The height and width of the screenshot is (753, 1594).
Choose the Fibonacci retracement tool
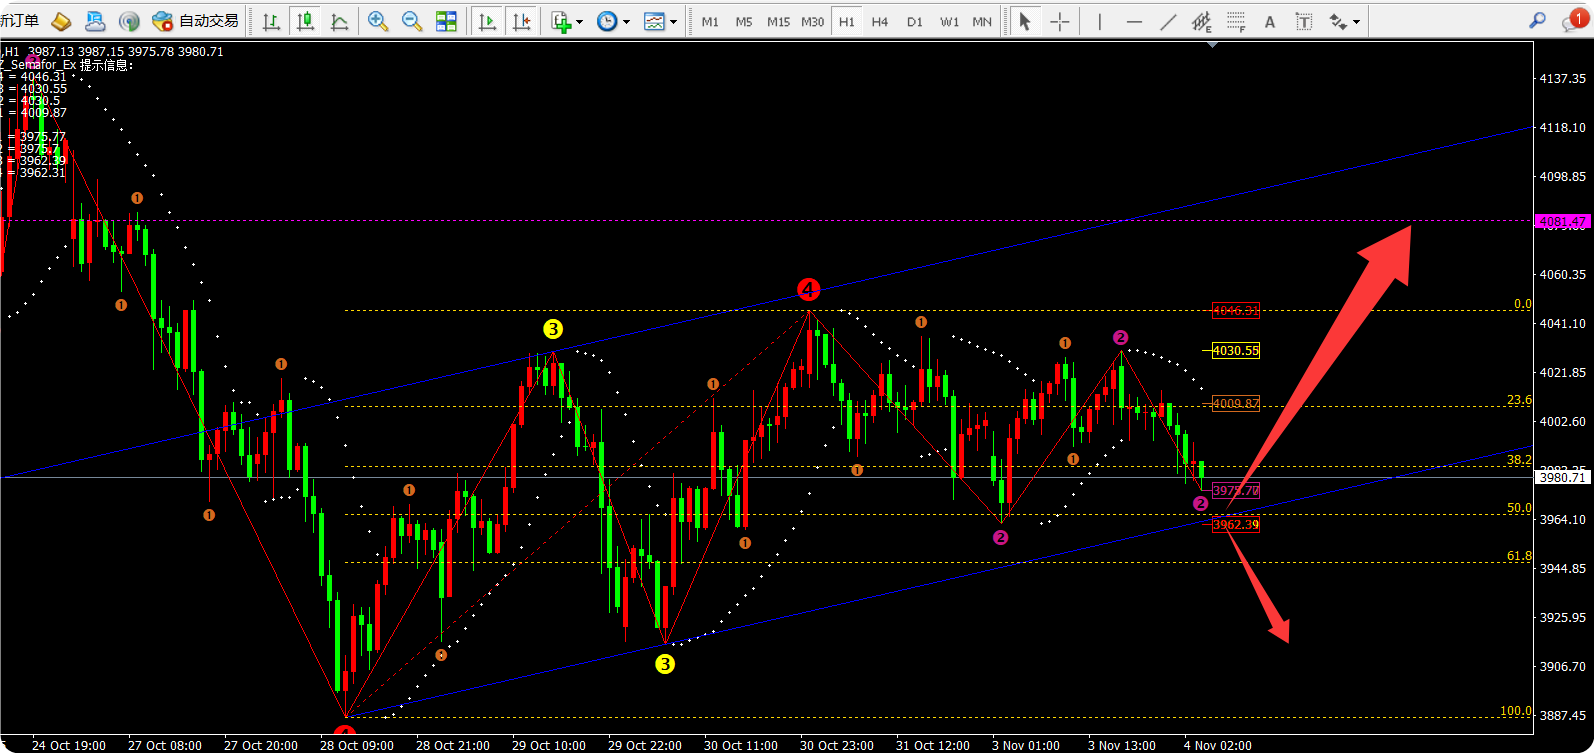[x=1236, y=21]
